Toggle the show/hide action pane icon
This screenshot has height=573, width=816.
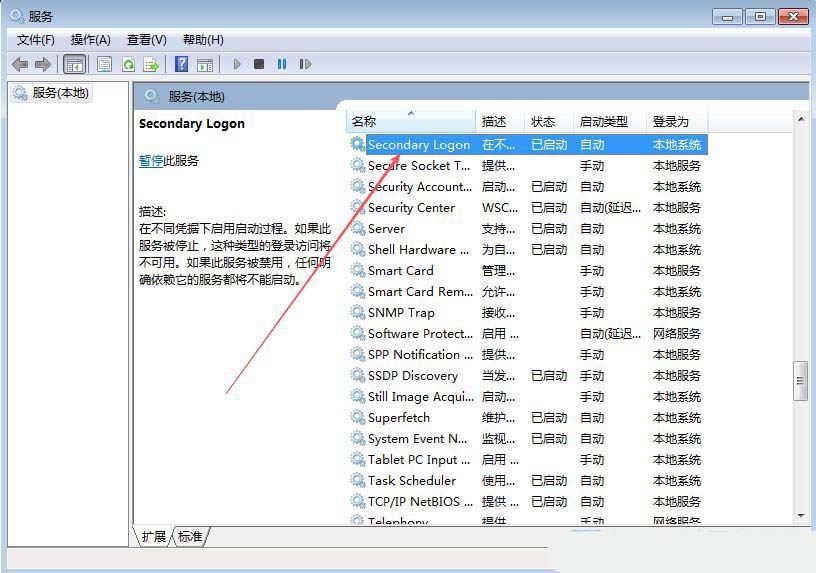click(205, 65)
